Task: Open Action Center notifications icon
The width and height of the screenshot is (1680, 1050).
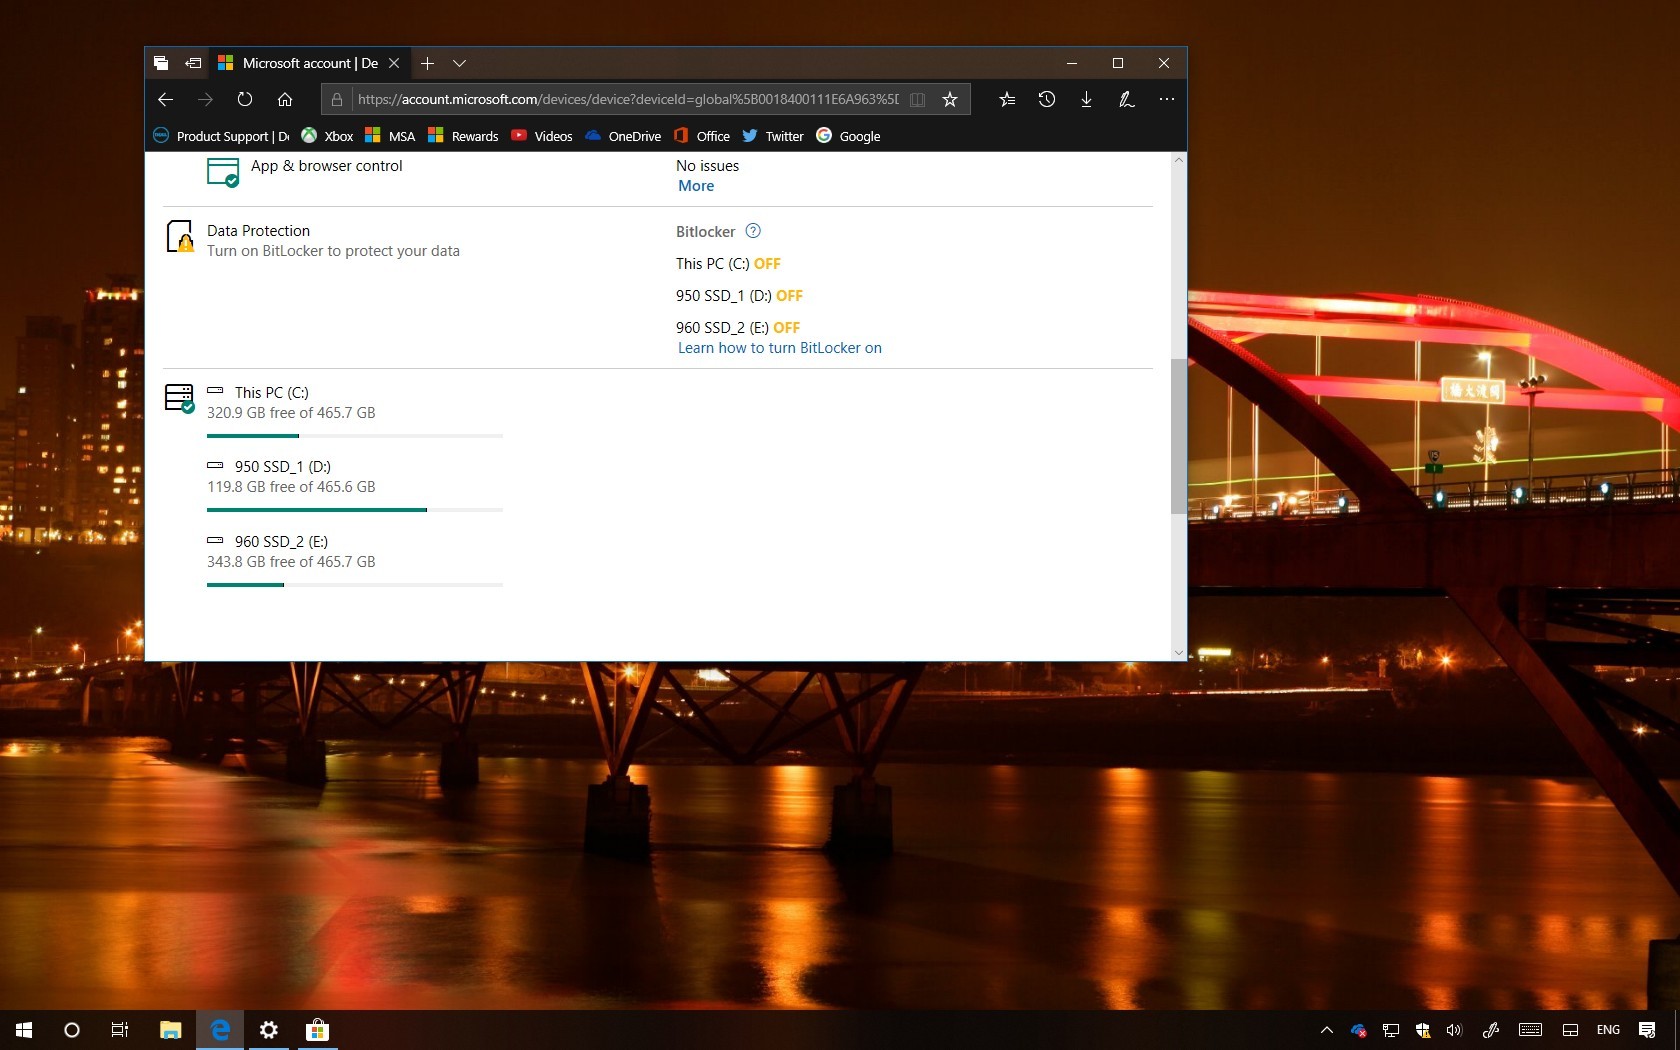Action: pos(1647,1030)
